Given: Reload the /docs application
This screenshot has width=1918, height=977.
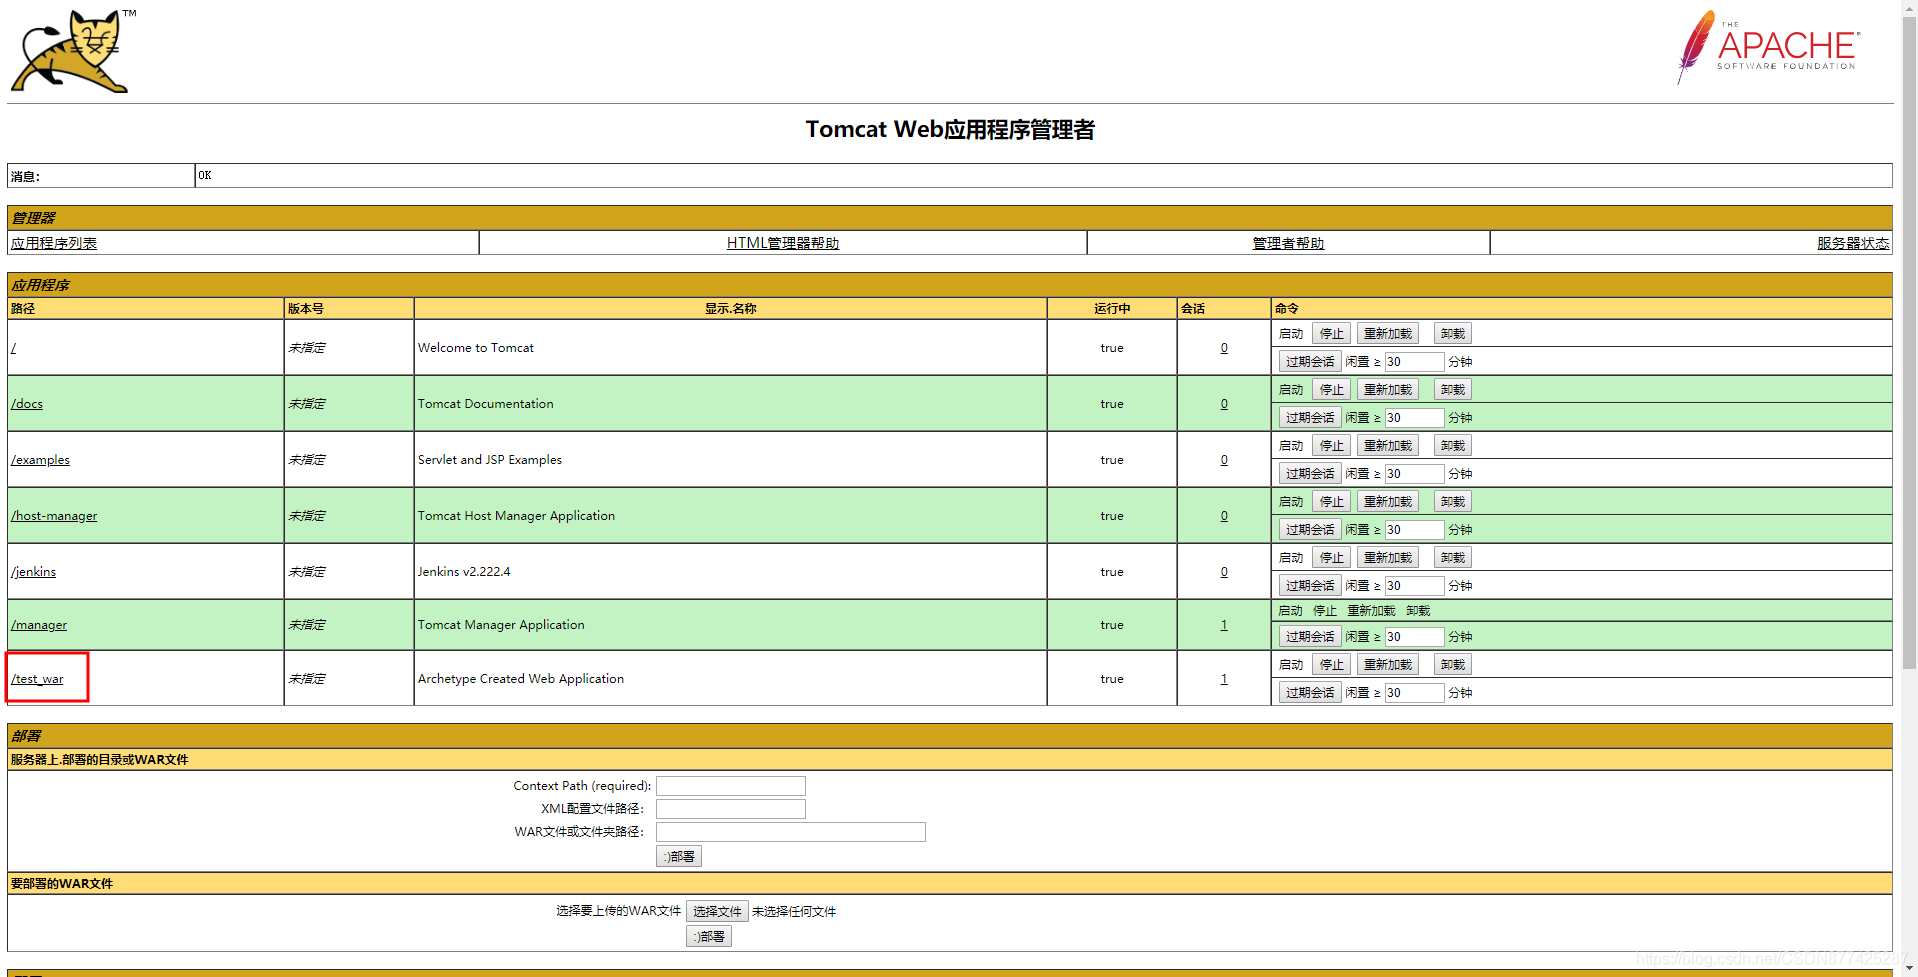Looking at the screenshot, I should pyautogui.click(x=1388, y=390).
